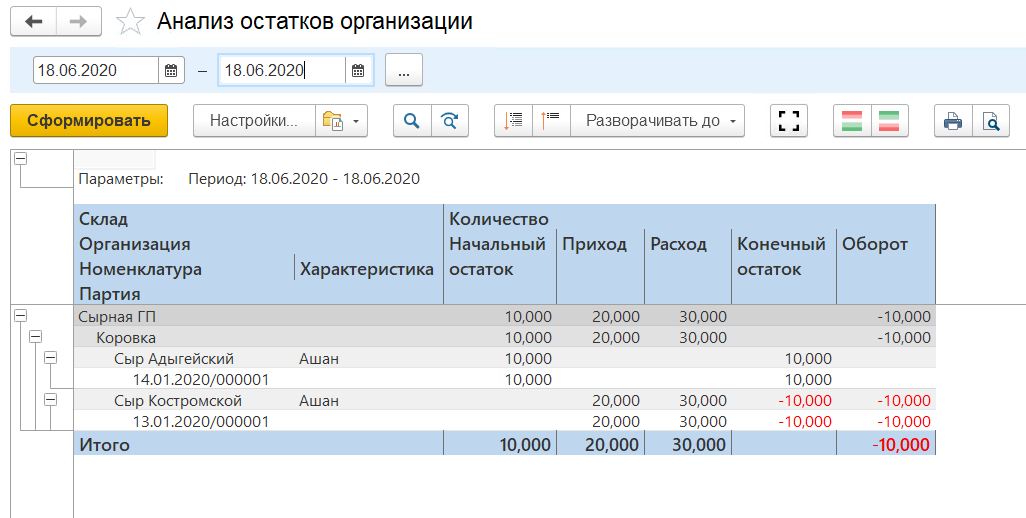The image size is (1026, 518).
Task: Click the find next search icon
Action: 449,121
